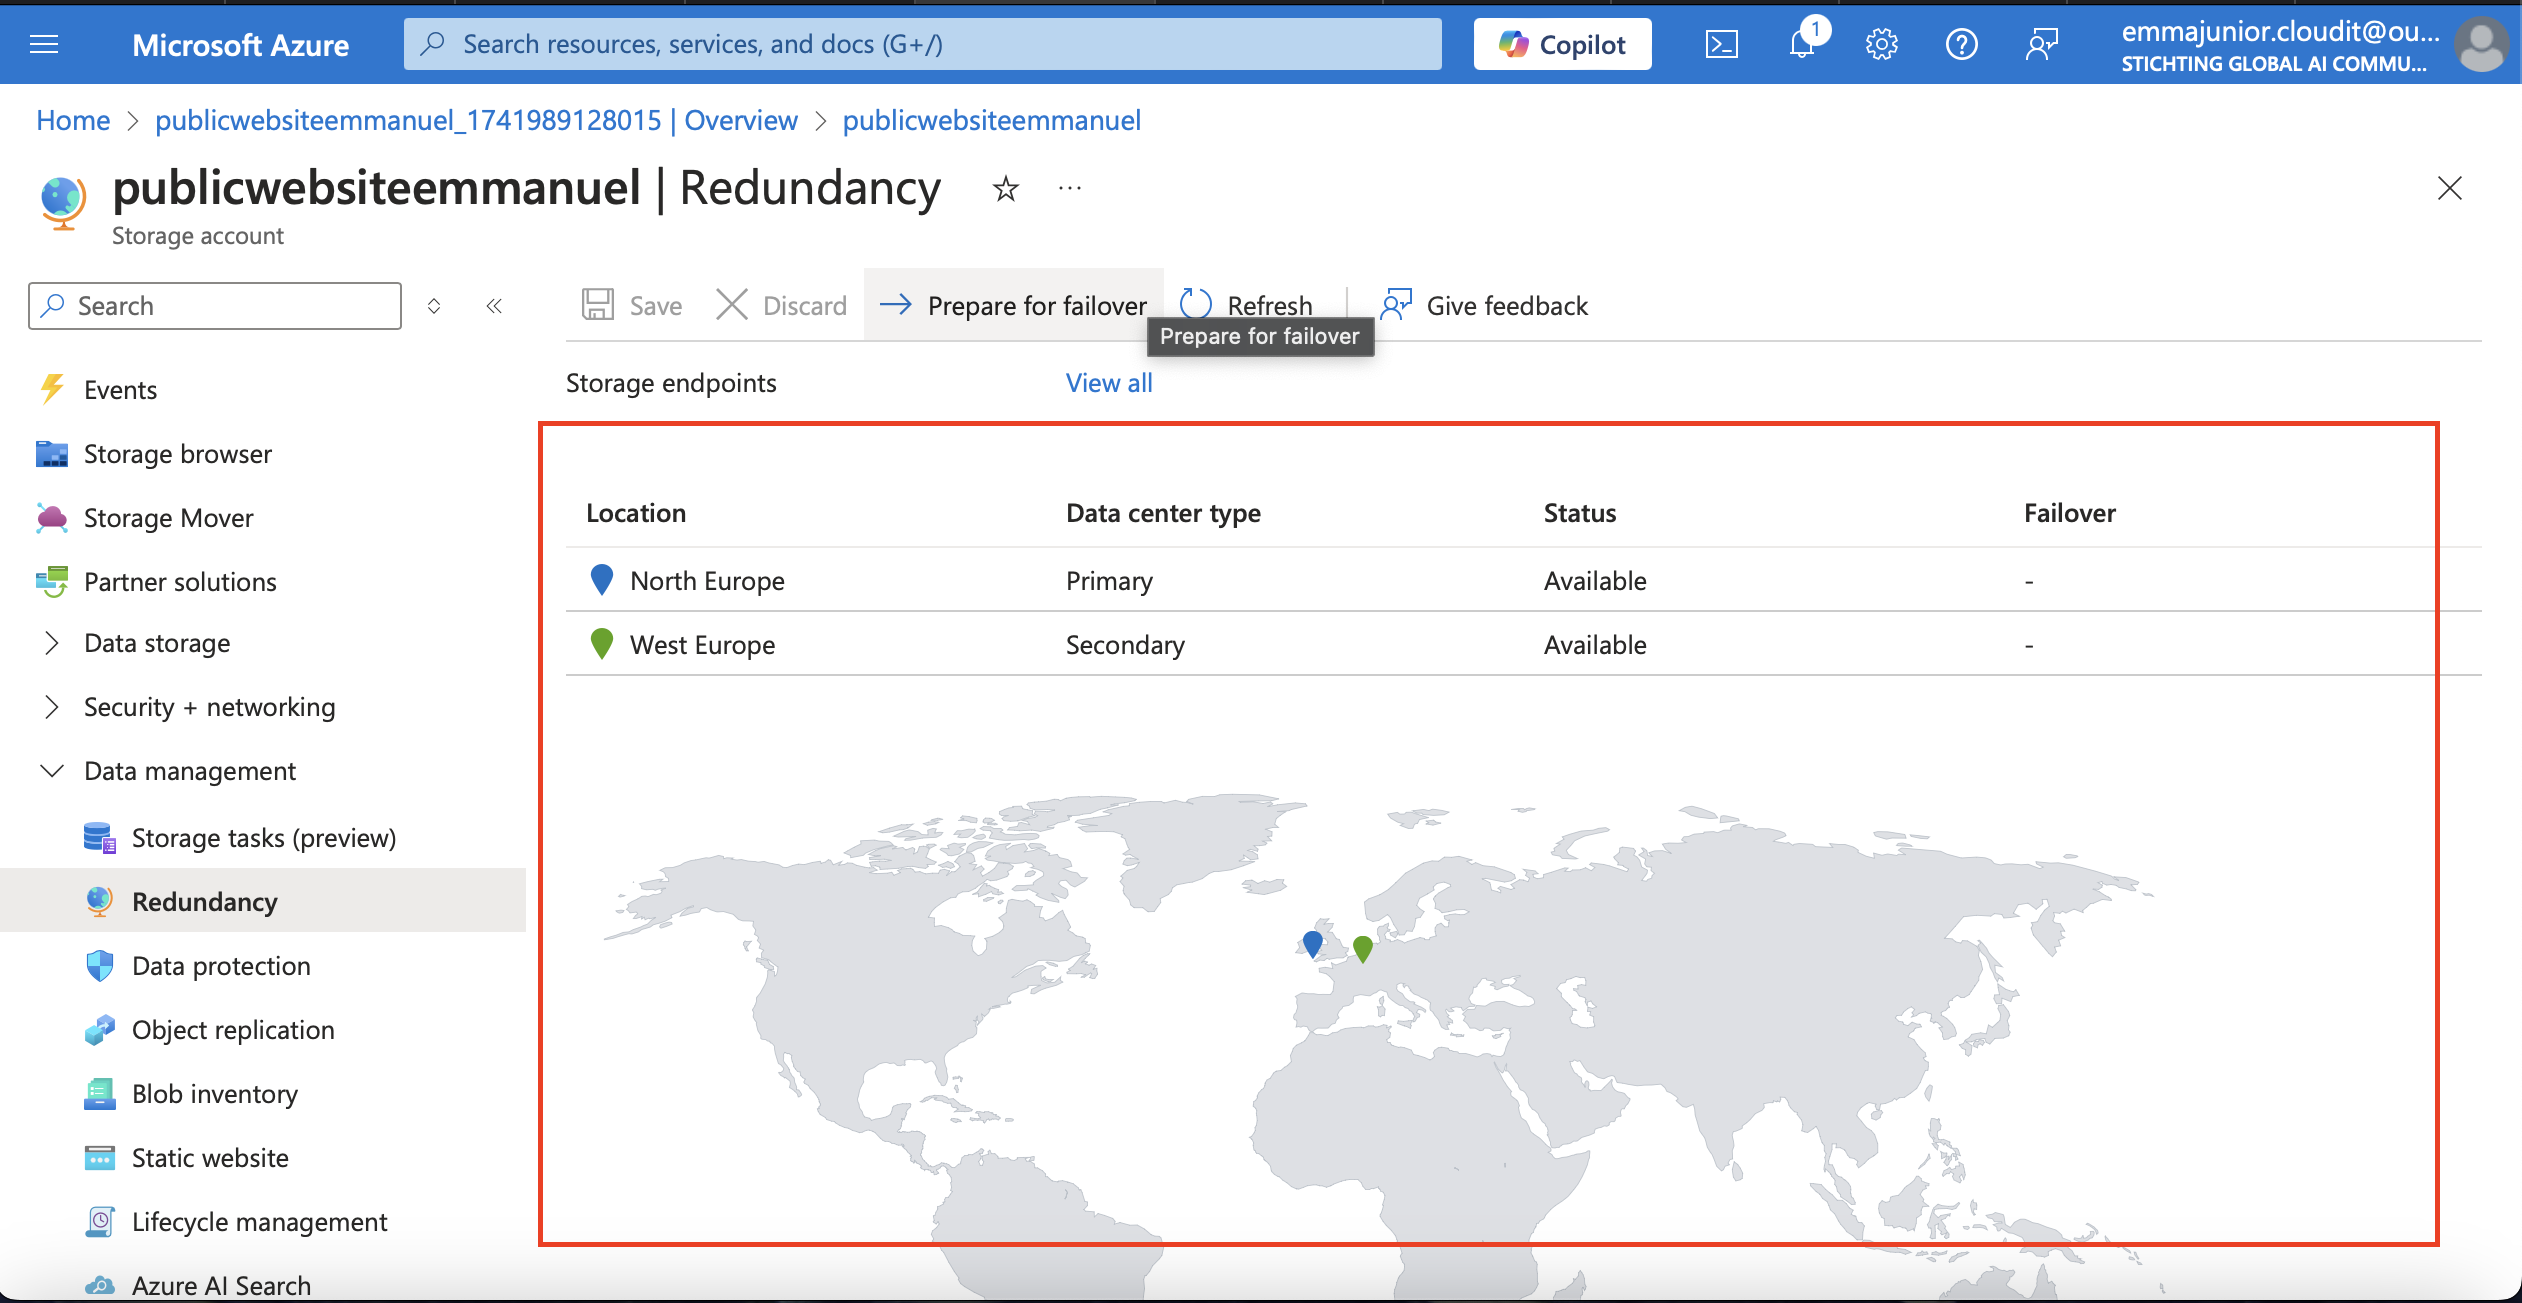Click the Object replication icon
The width and height of the screenshot is (2522, 1303).
(100, 1030)
